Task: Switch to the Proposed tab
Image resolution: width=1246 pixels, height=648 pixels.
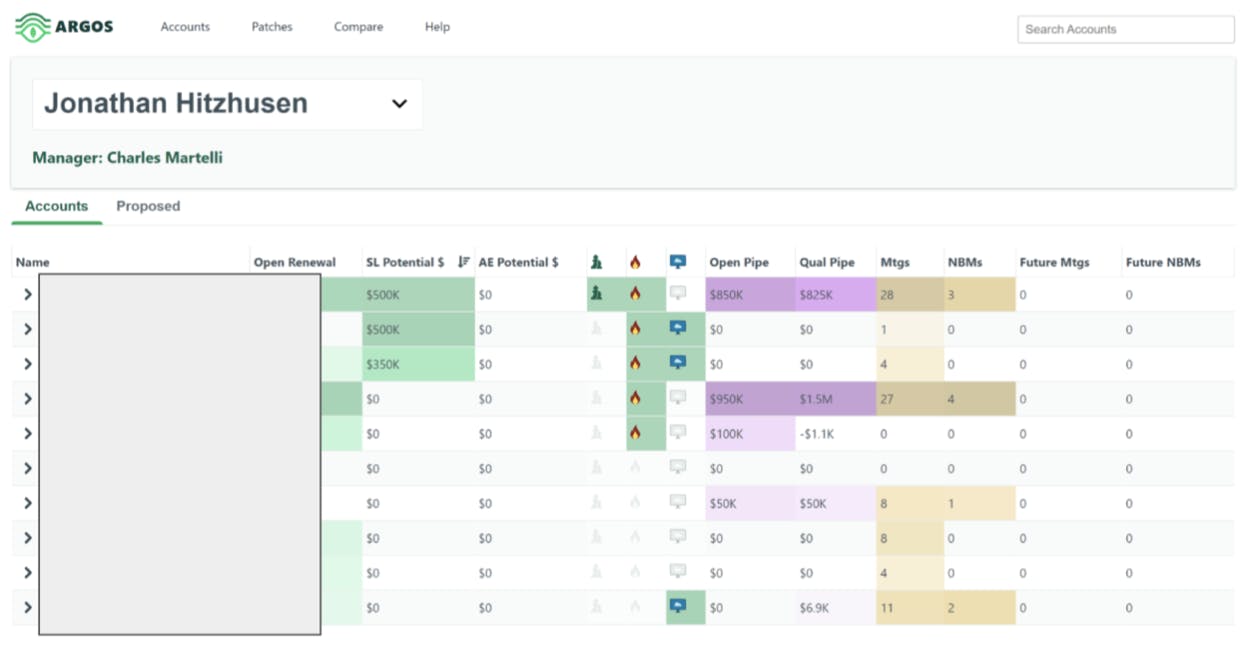Action: tap(148, 206)
